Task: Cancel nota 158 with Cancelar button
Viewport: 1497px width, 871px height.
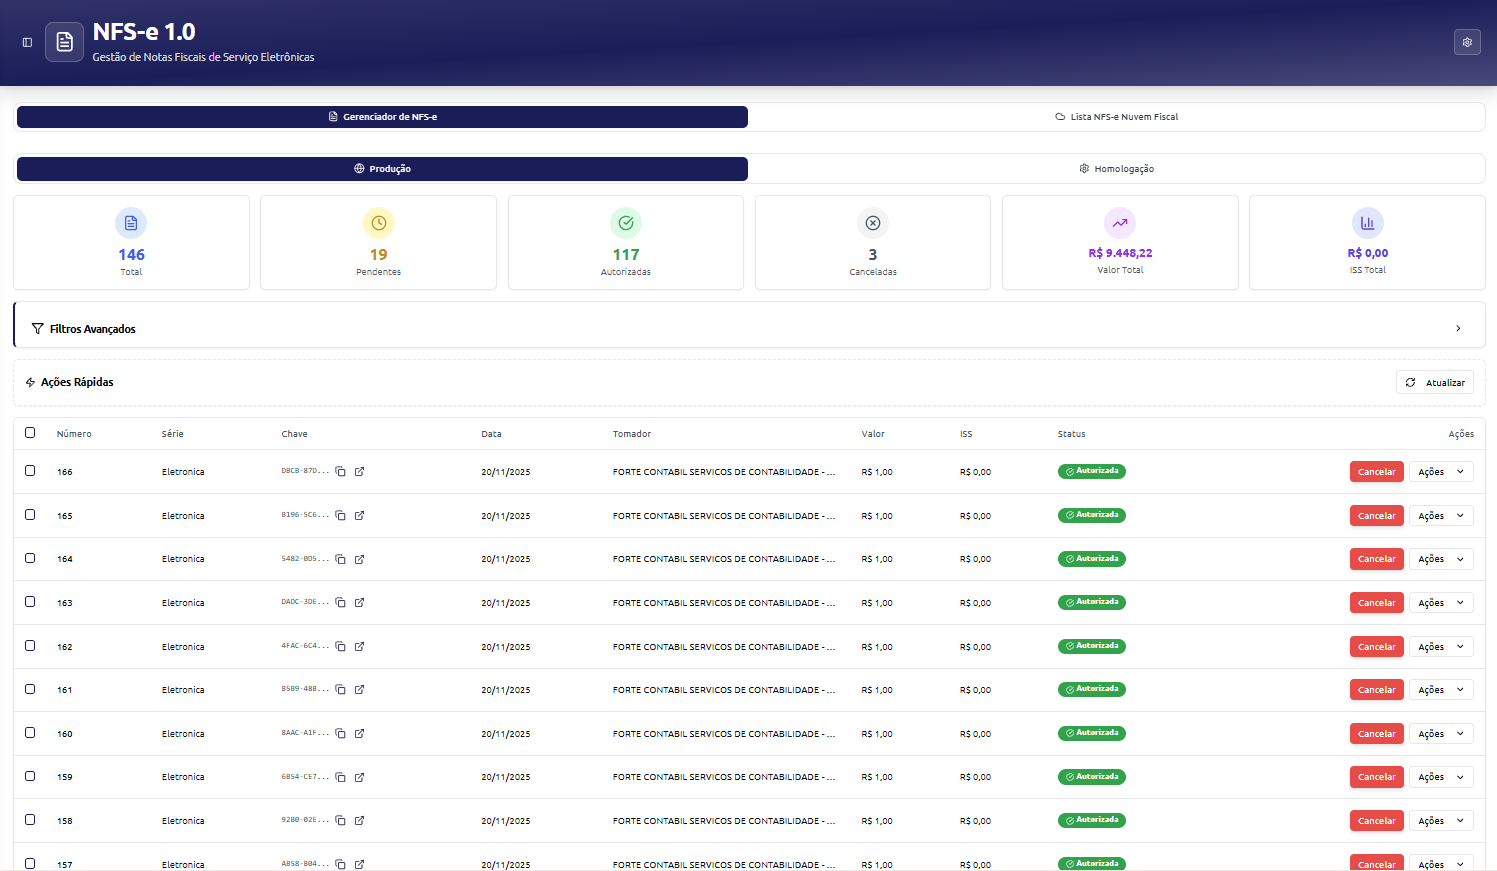Action: pos(1377,821)
